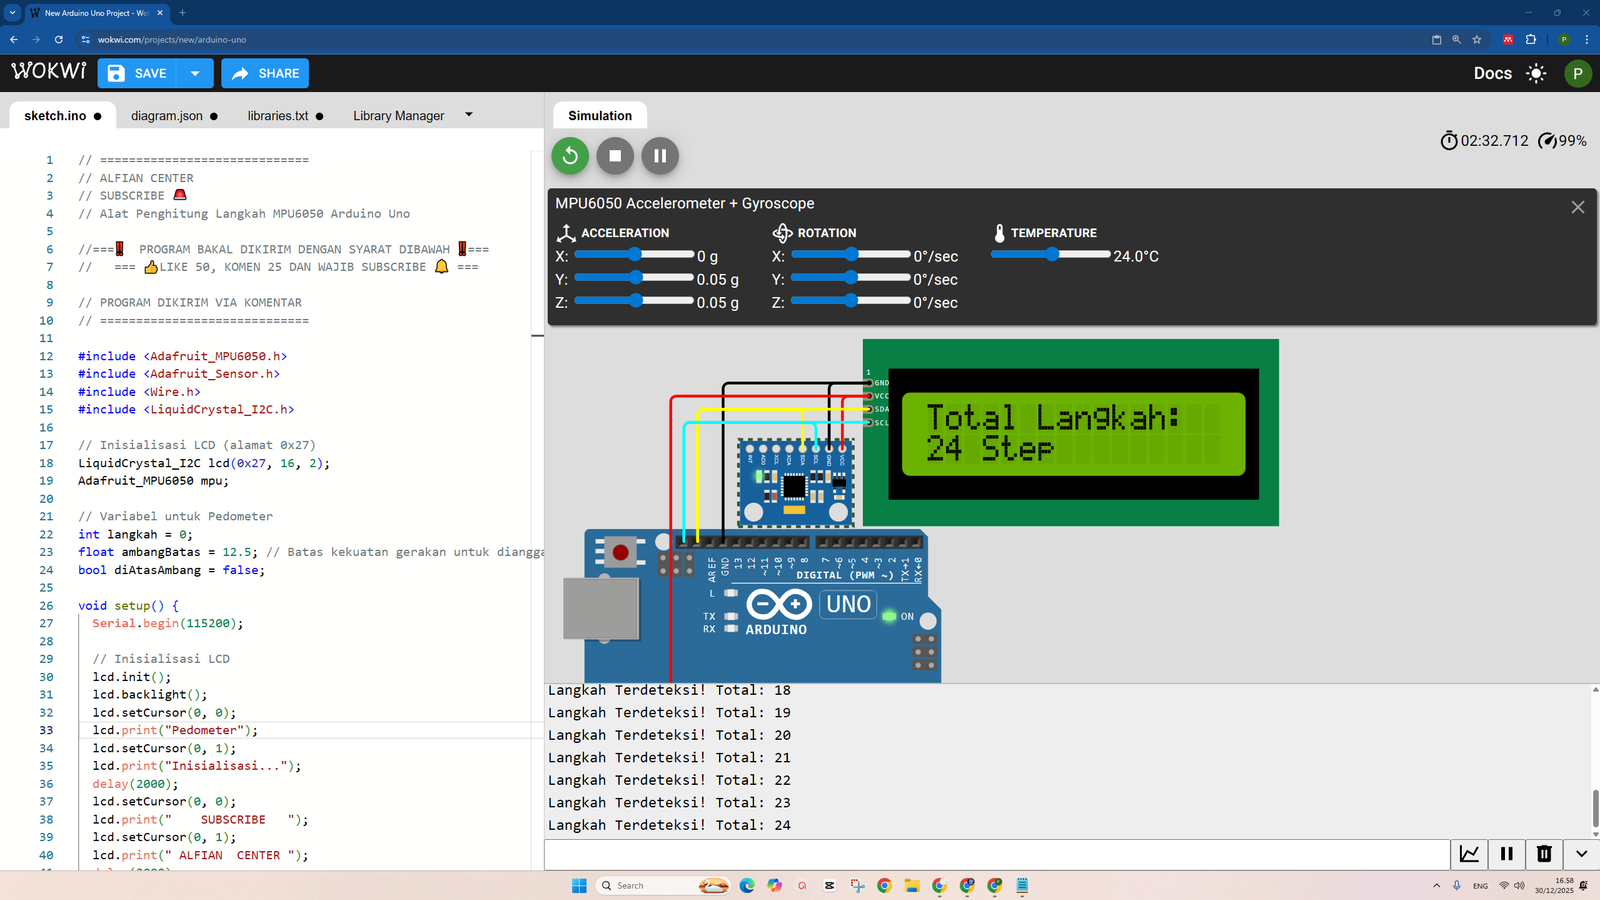Screen dimensions: 1600x900
Task: Switch to libraries.txt tab
Action: [x=285, y=116]
